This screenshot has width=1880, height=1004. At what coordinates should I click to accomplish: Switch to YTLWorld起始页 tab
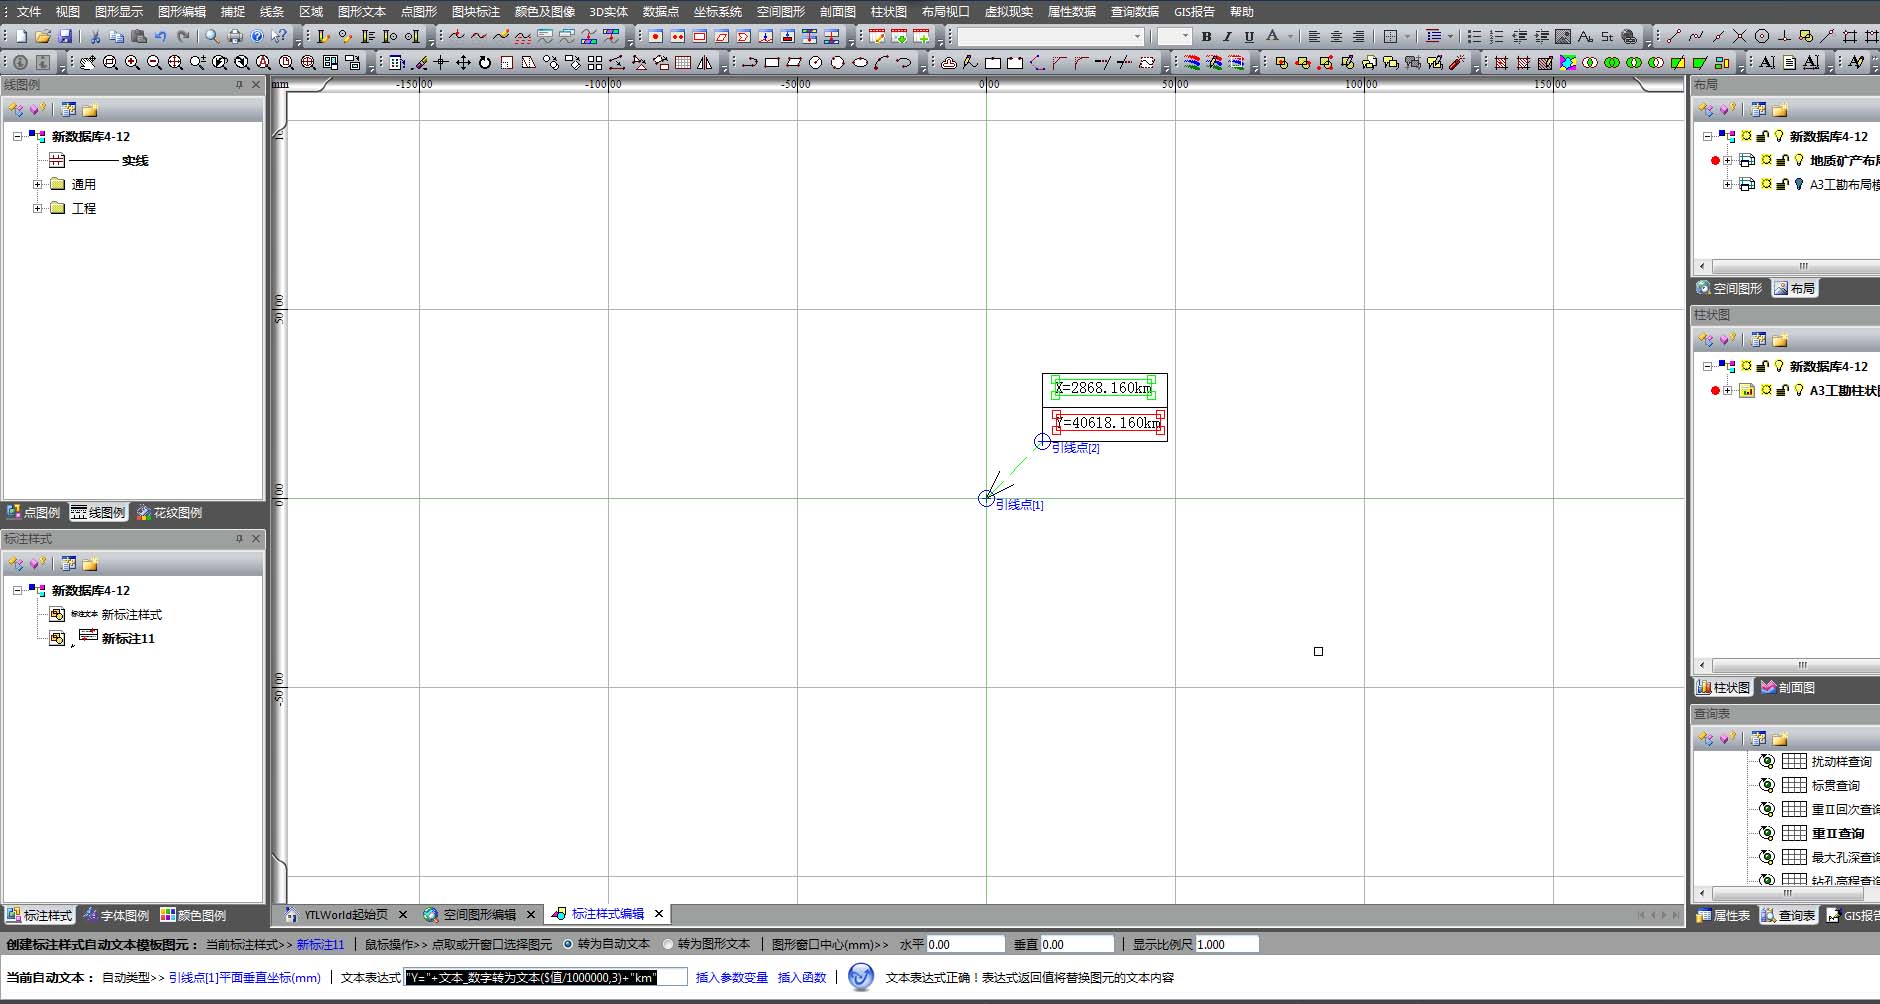[x=345, y=914]
